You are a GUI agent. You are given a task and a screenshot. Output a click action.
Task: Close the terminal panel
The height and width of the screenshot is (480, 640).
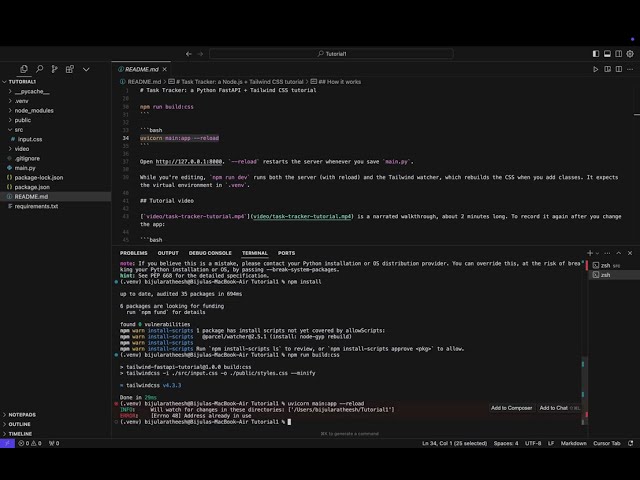pos(630,253)
